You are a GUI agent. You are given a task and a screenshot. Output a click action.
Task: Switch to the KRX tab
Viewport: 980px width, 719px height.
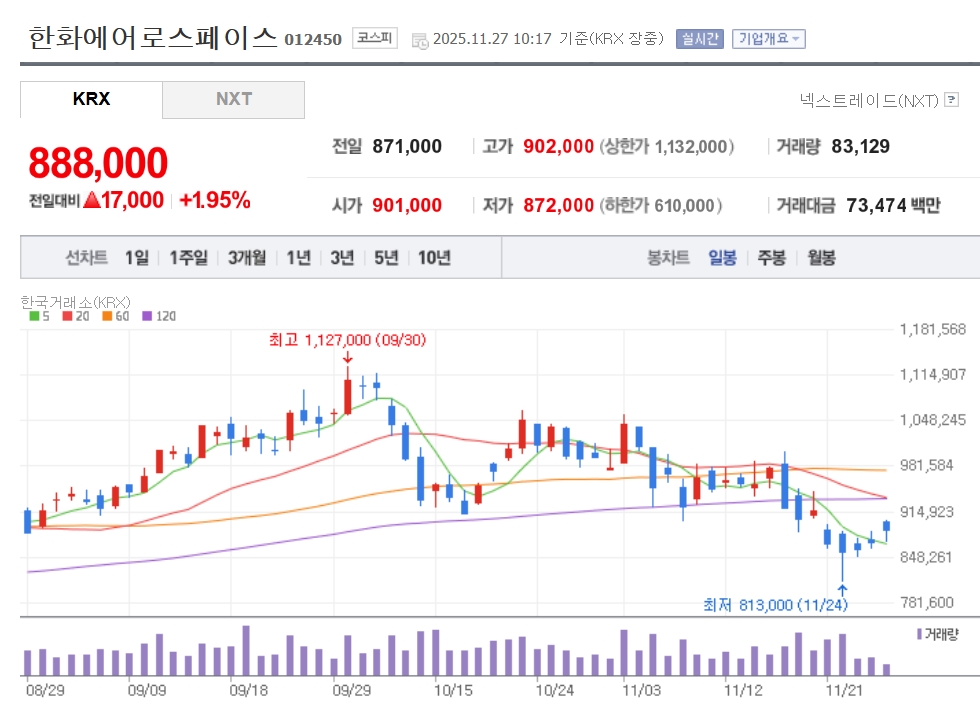click(91, 99)
